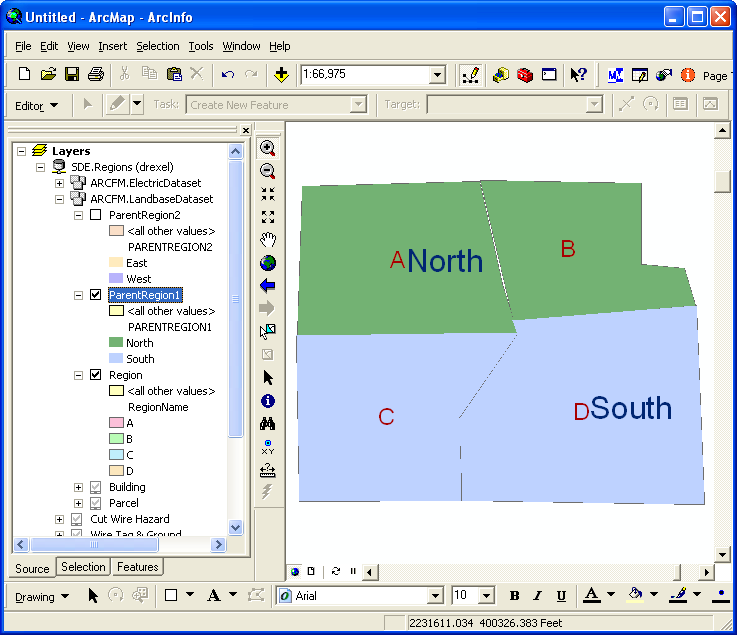Click the Add Data button
Viewport: 737px width, 635px height.
(281, 74)
